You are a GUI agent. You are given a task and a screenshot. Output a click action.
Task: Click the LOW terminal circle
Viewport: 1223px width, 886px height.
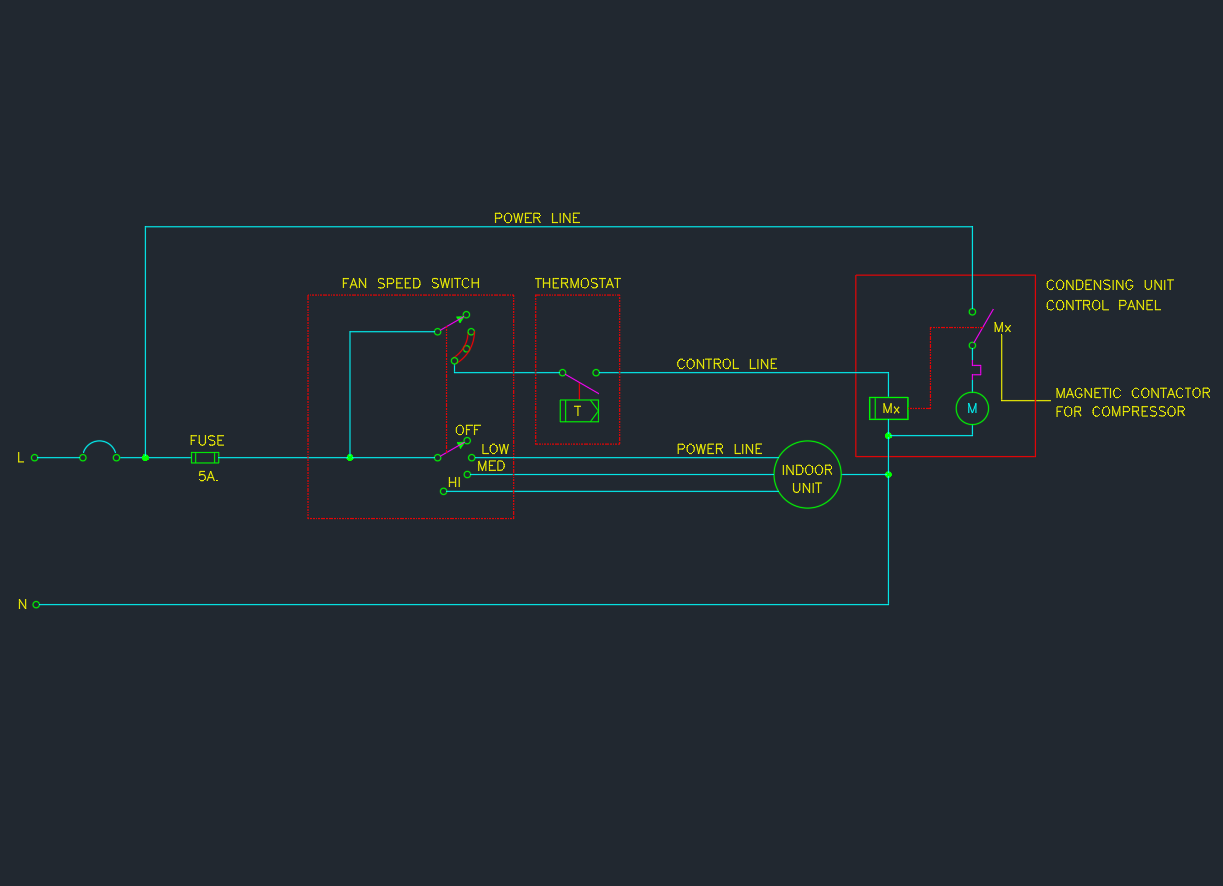472,457
